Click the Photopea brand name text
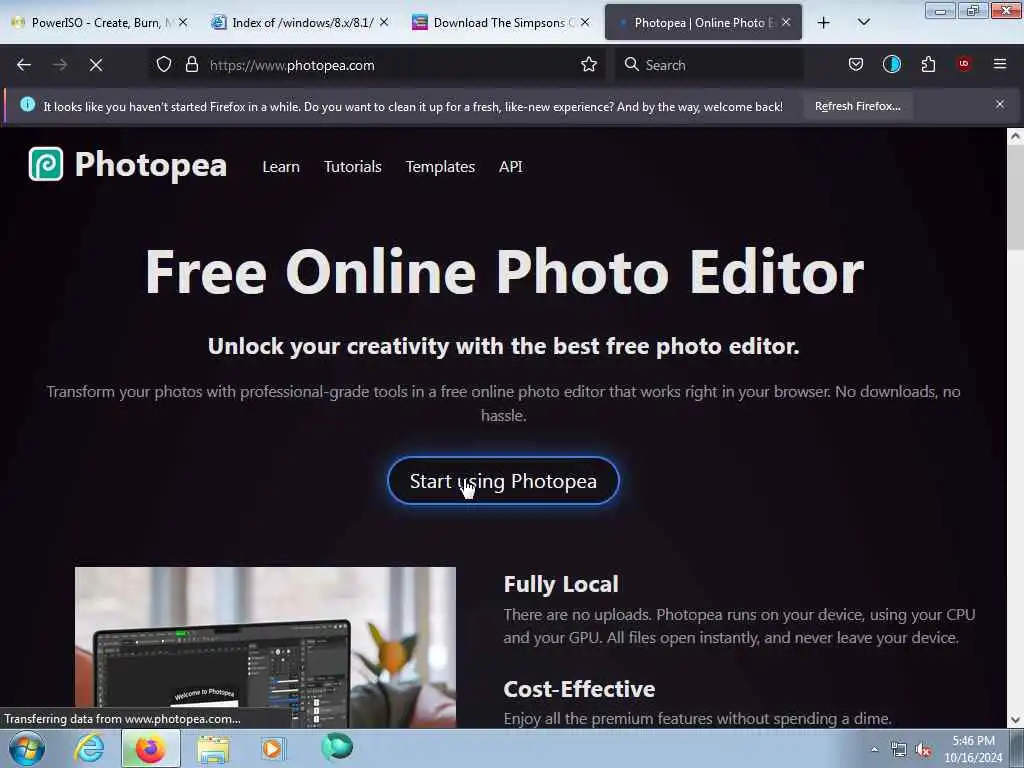The image size is (1024, 768). tap(151, 165)
